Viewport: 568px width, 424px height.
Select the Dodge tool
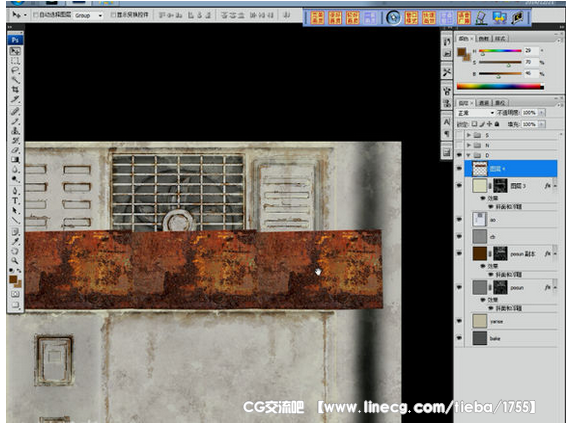tap(15, 179)
